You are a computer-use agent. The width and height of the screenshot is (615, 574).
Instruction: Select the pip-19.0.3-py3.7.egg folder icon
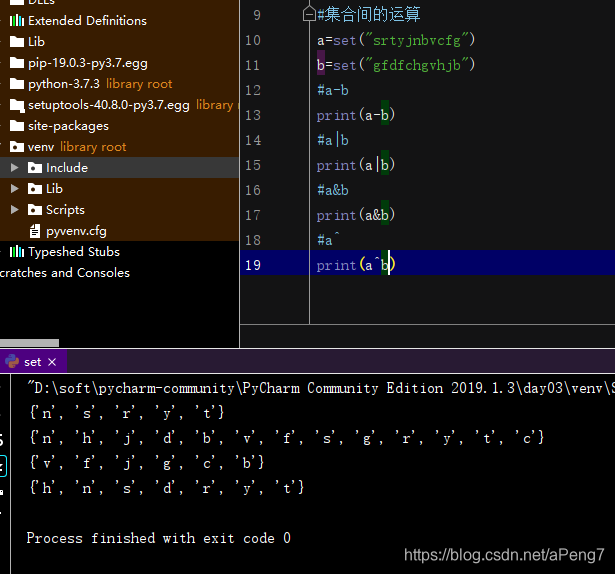pos(17,63)
